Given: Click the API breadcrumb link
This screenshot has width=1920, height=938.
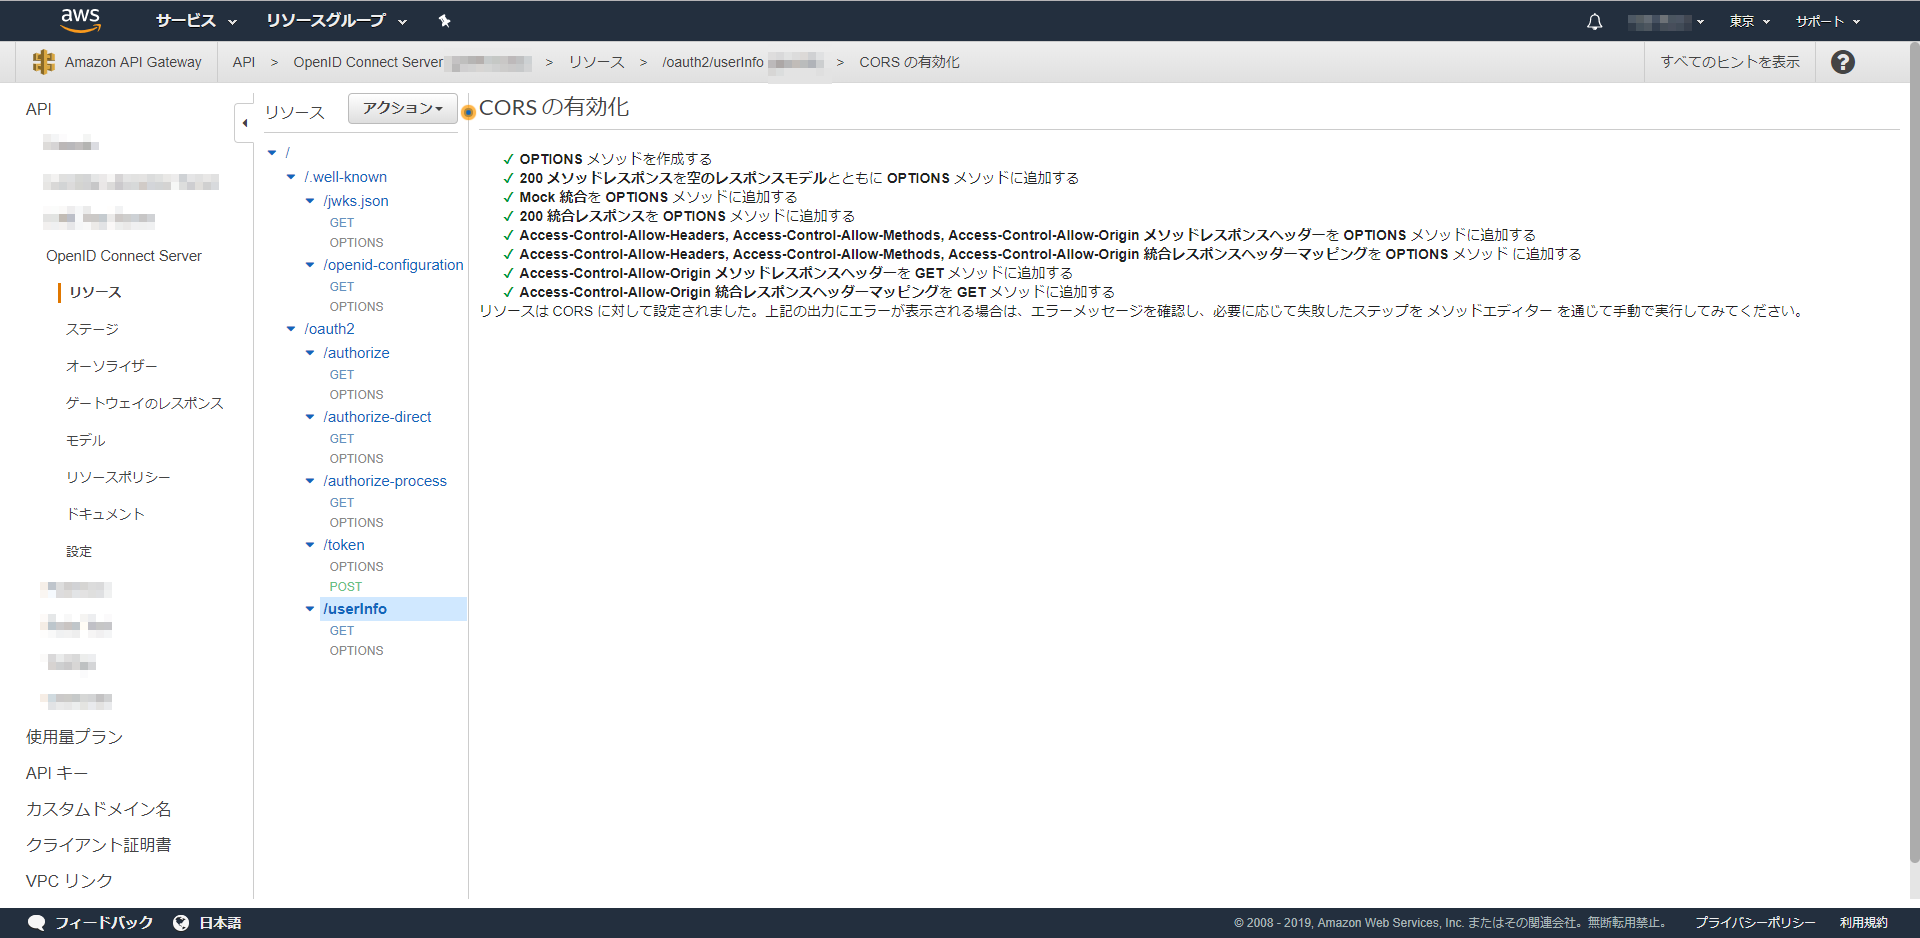Looking at the screenshot, I should point(244,62).
